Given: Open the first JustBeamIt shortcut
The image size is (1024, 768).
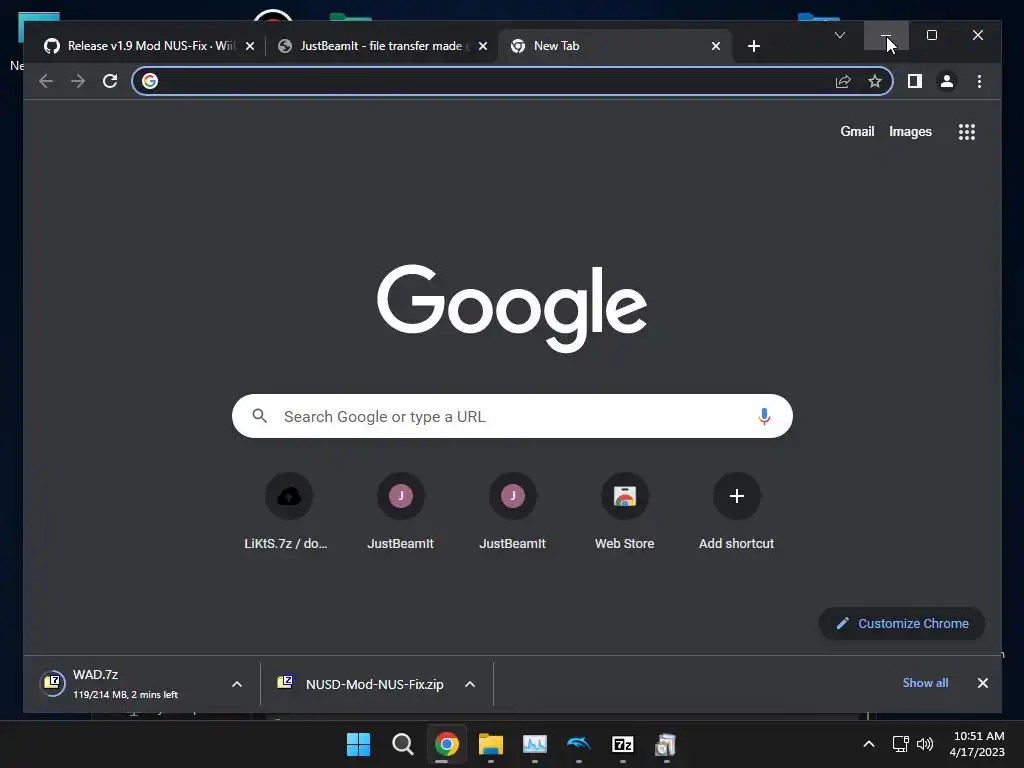Looking at the screenshot, I should [x=400, y=511].
